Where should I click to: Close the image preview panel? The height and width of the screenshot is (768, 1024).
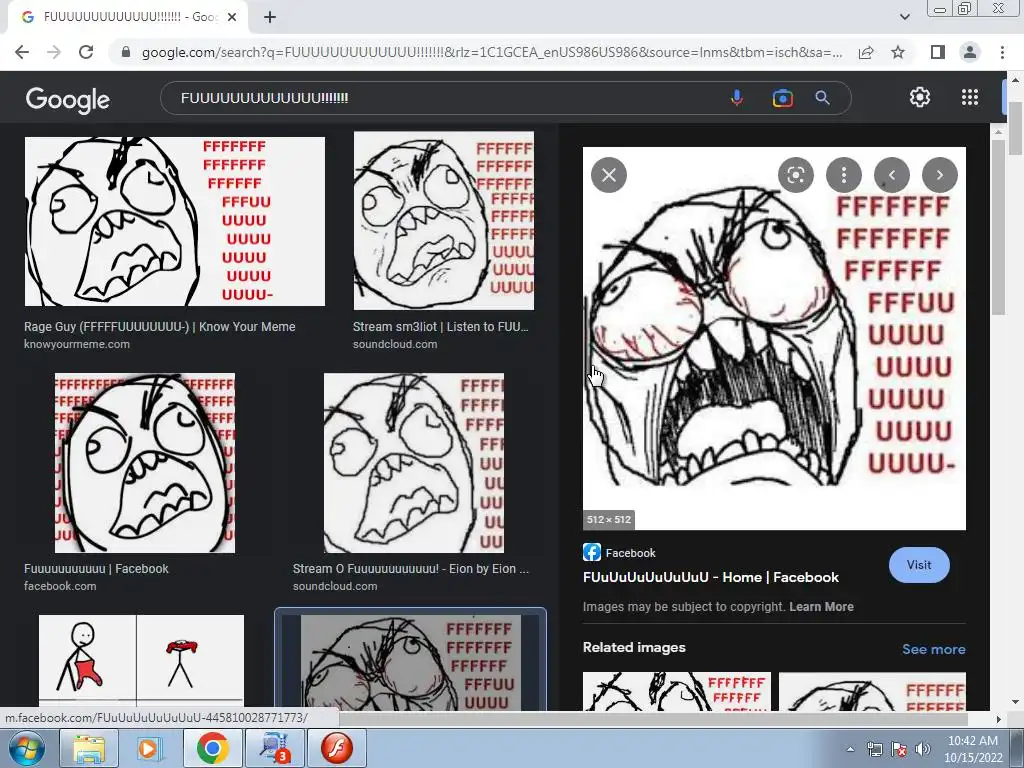click(609, 175)
